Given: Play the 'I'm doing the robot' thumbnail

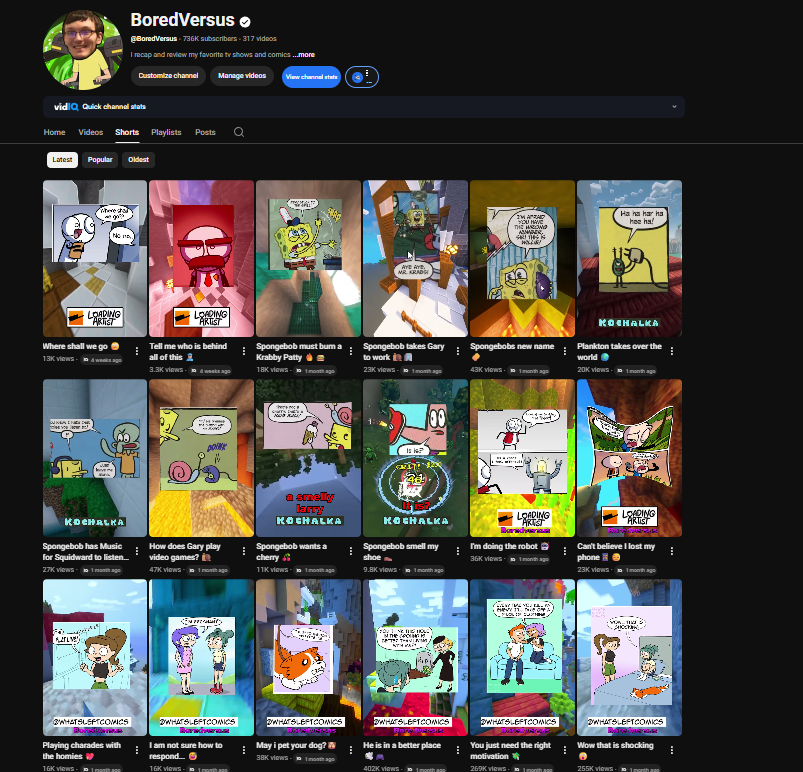Looking at the screenshot, I should 522,458.
